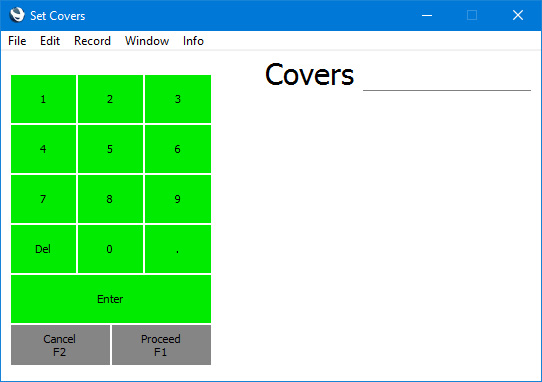This screenshot has height=382, width=542.
Task: Tap keypad digit 8
Action: (110, 199)
